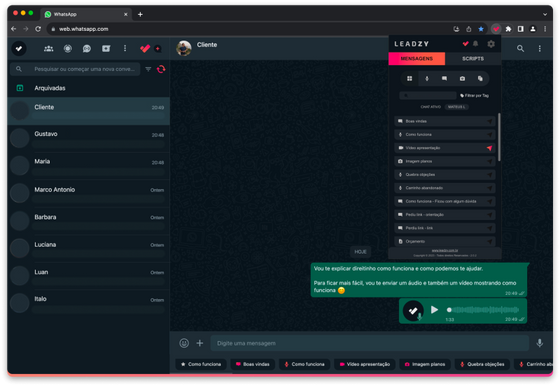Screen dimensions: 560x386
Task: Send Boas vindas with its arrow icon
Action: pyautogui.click(x=490, y=121)
